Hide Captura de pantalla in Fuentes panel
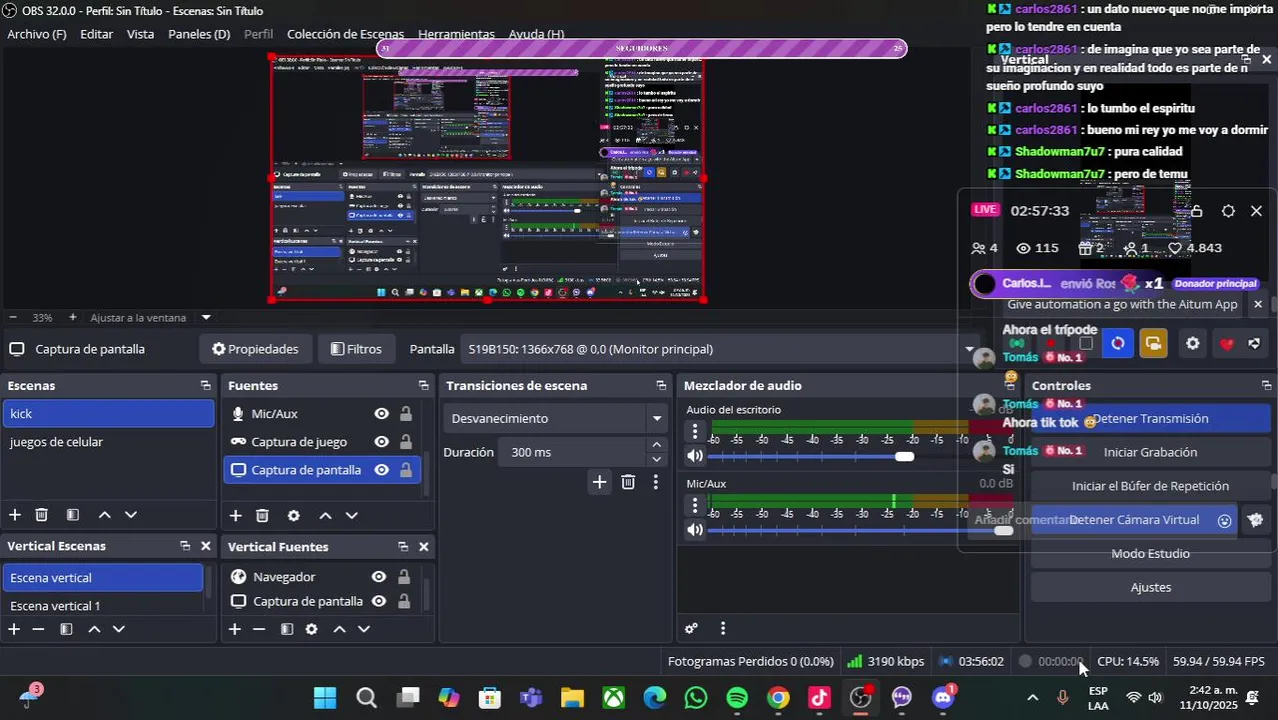The height and width of the screenshot is (720, 1278). 381,469
